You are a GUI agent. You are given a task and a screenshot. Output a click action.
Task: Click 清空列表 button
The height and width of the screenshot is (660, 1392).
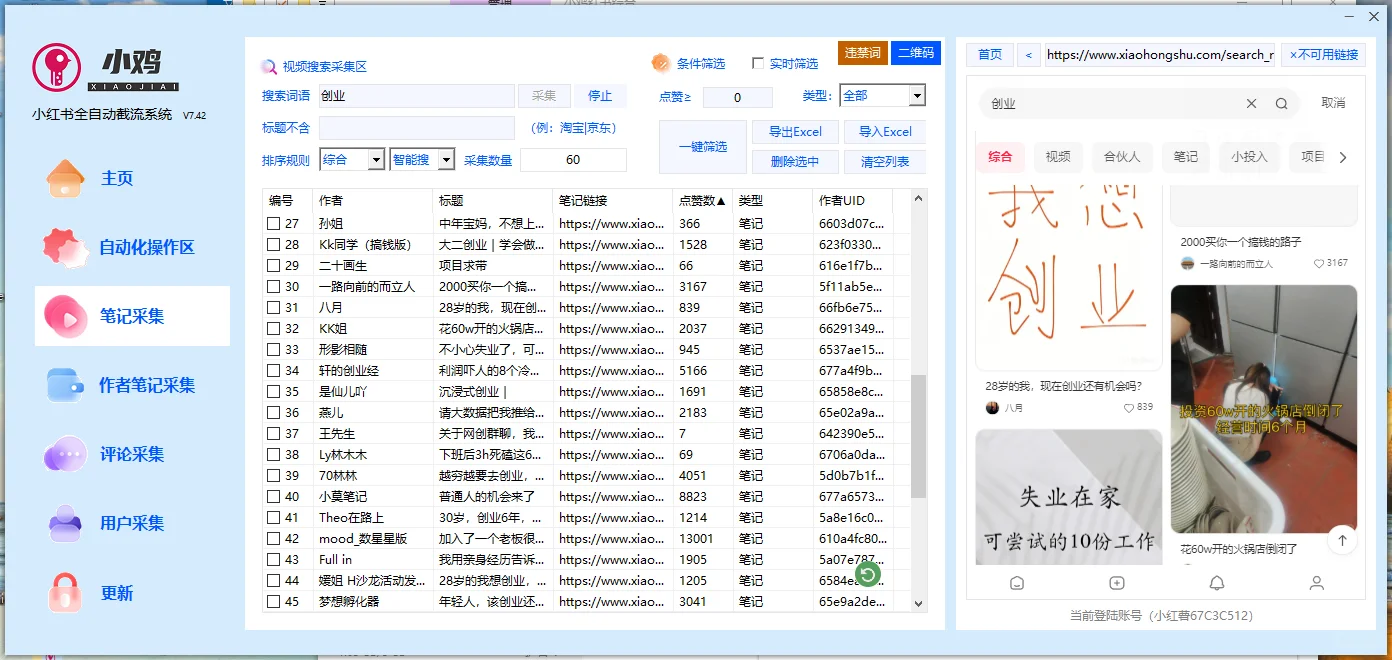coord(885,161)
